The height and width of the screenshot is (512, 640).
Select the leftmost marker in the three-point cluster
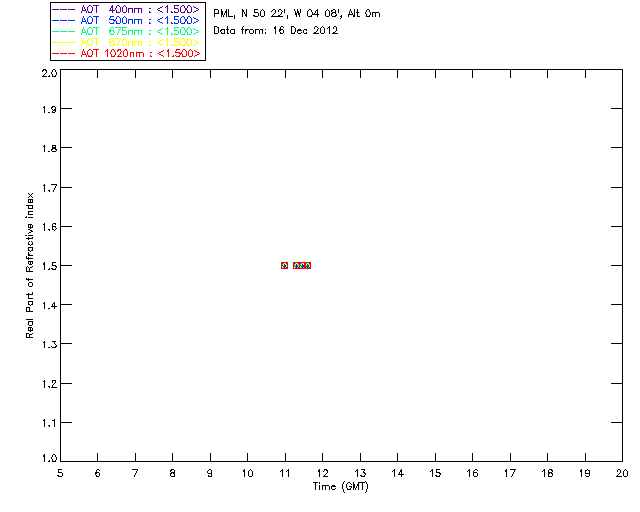[296, 265]
